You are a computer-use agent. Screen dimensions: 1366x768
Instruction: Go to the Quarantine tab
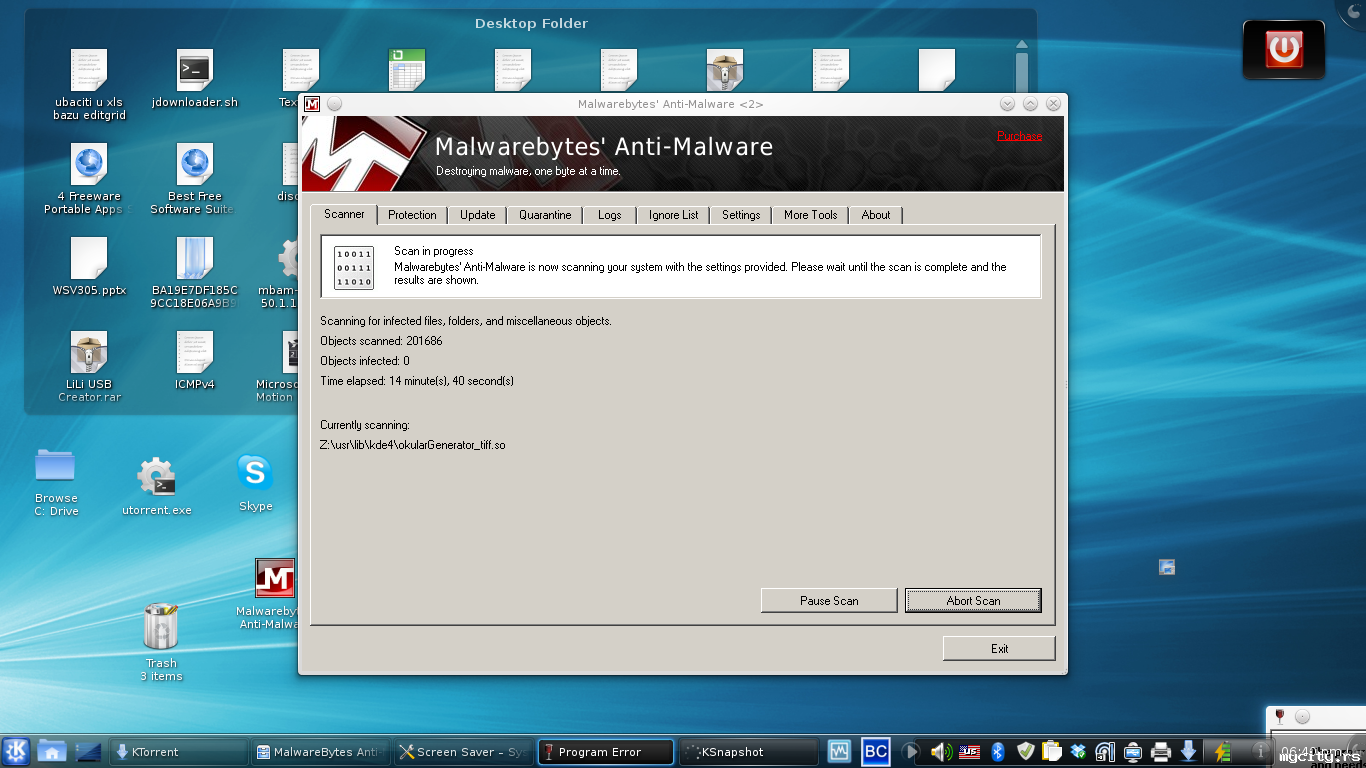545,215
